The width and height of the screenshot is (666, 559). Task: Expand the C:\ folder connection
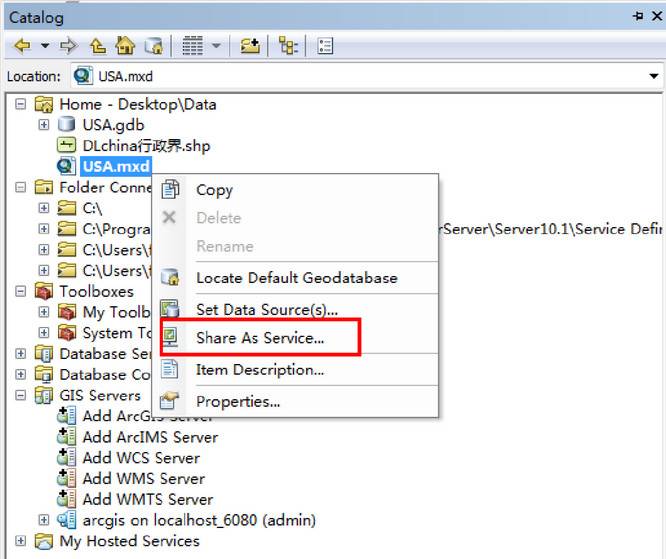click(44, 208)
